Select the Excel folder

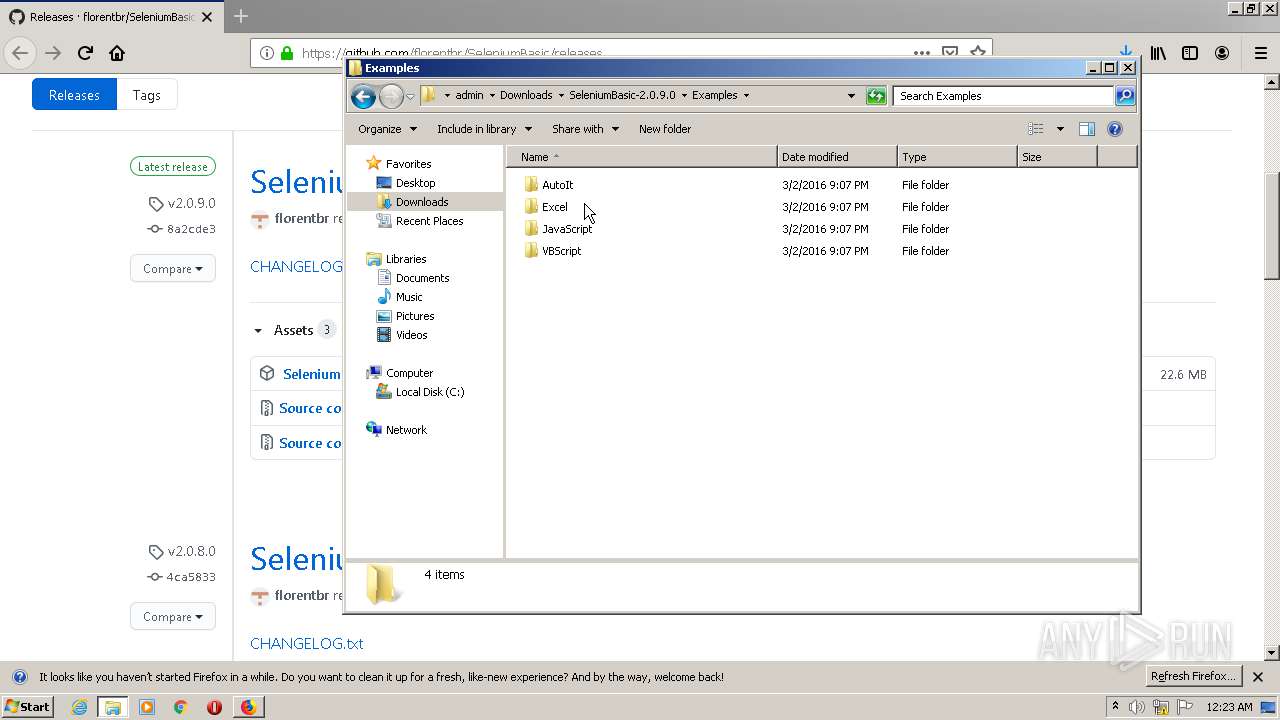point(546,207)
